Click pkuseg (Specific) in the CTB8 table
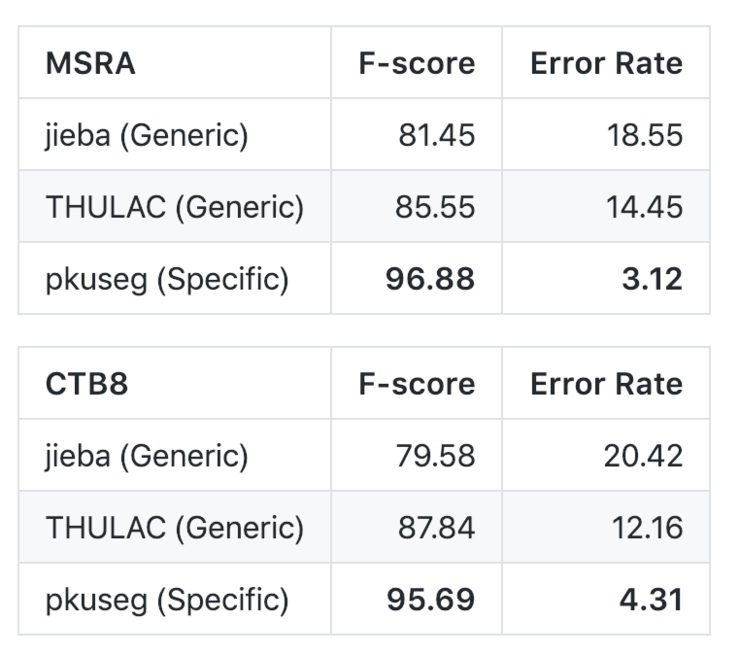 click(x=167, y=600)
